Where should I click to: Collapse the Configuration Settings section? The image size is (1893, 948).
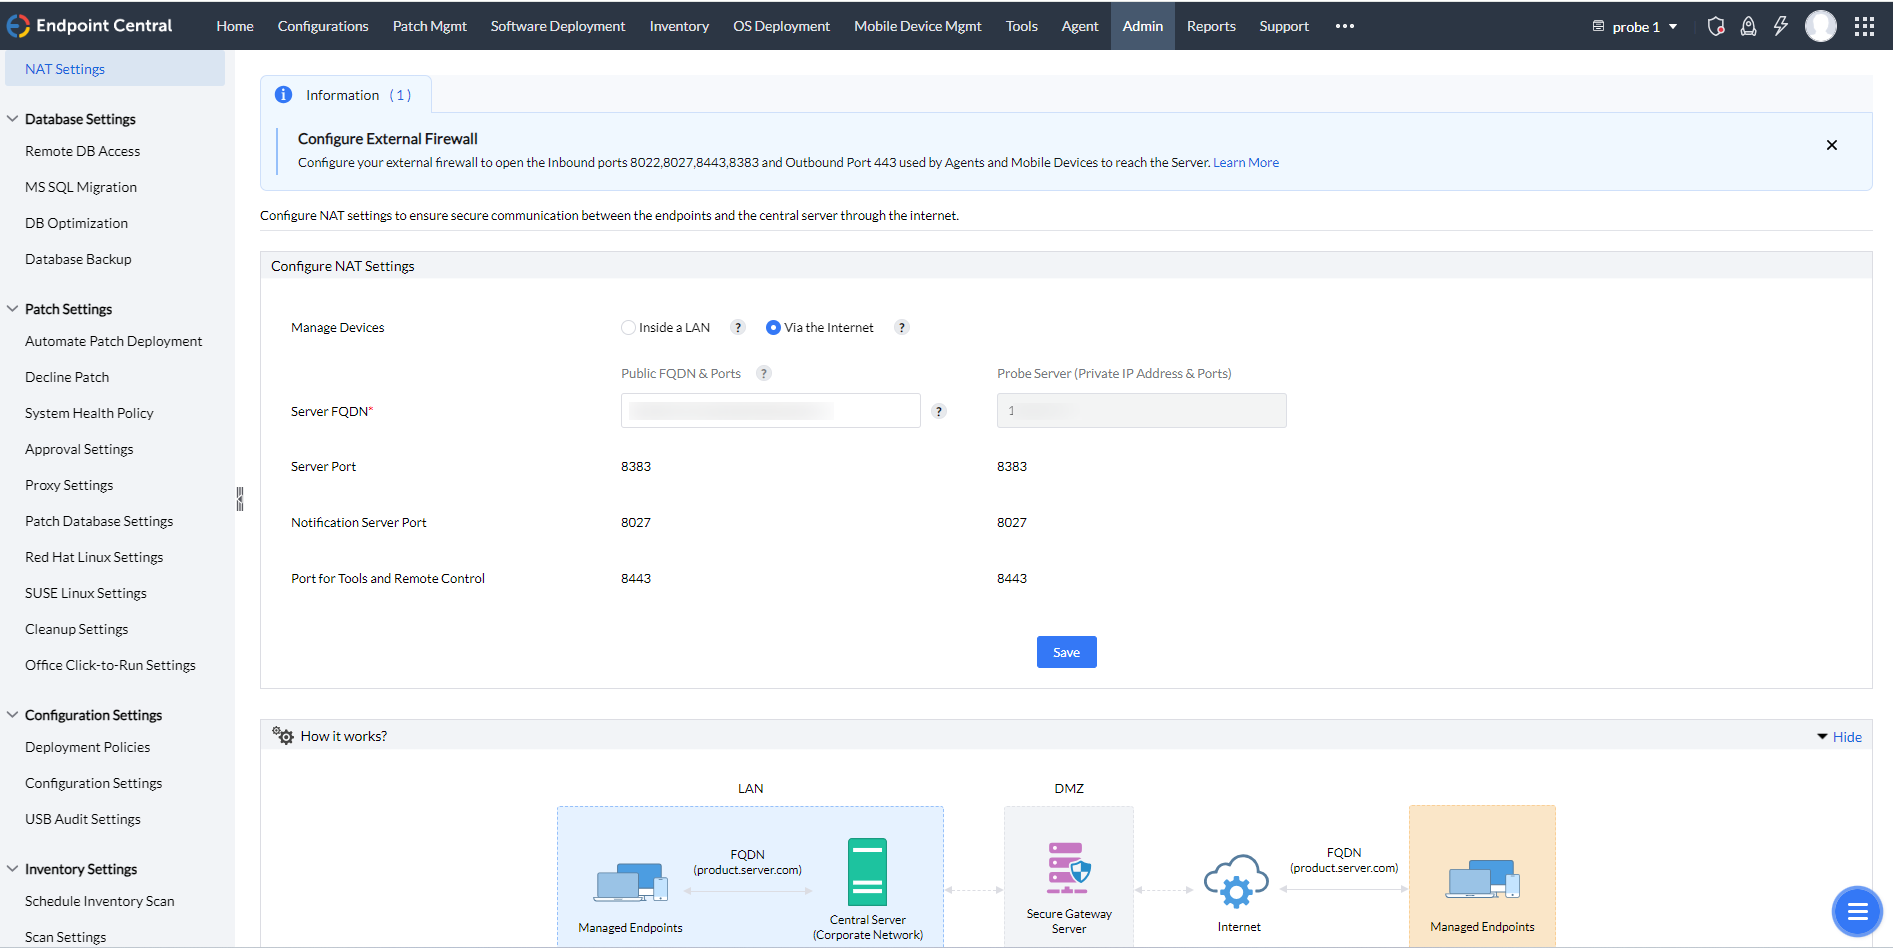(13, 715)
